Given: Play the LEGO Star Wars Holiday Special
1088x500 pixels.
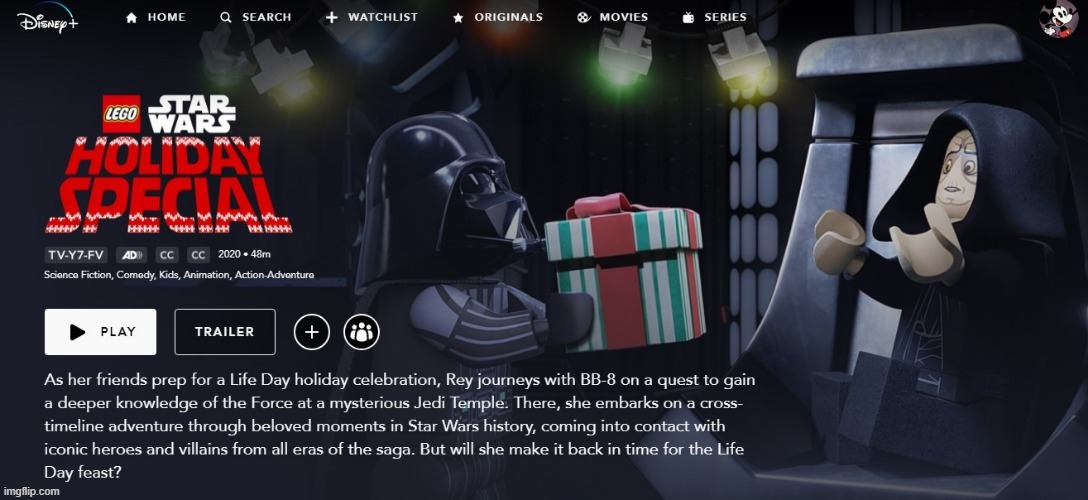Looking at the screenshot, I should point(101,332).
